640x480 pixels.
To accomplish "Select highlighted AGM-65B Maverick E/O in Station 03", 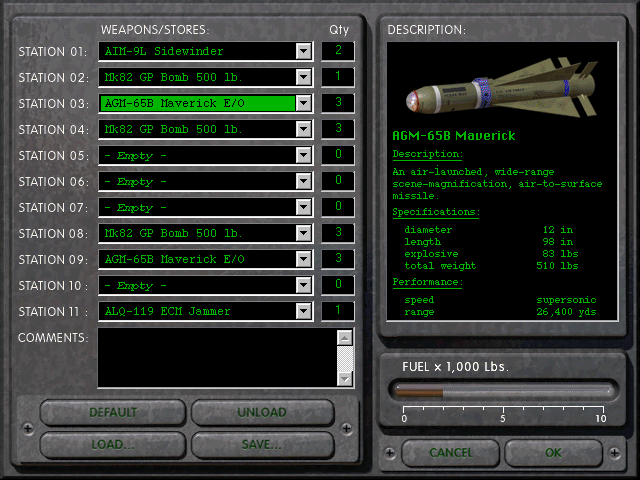I will (x=198, y=103).
